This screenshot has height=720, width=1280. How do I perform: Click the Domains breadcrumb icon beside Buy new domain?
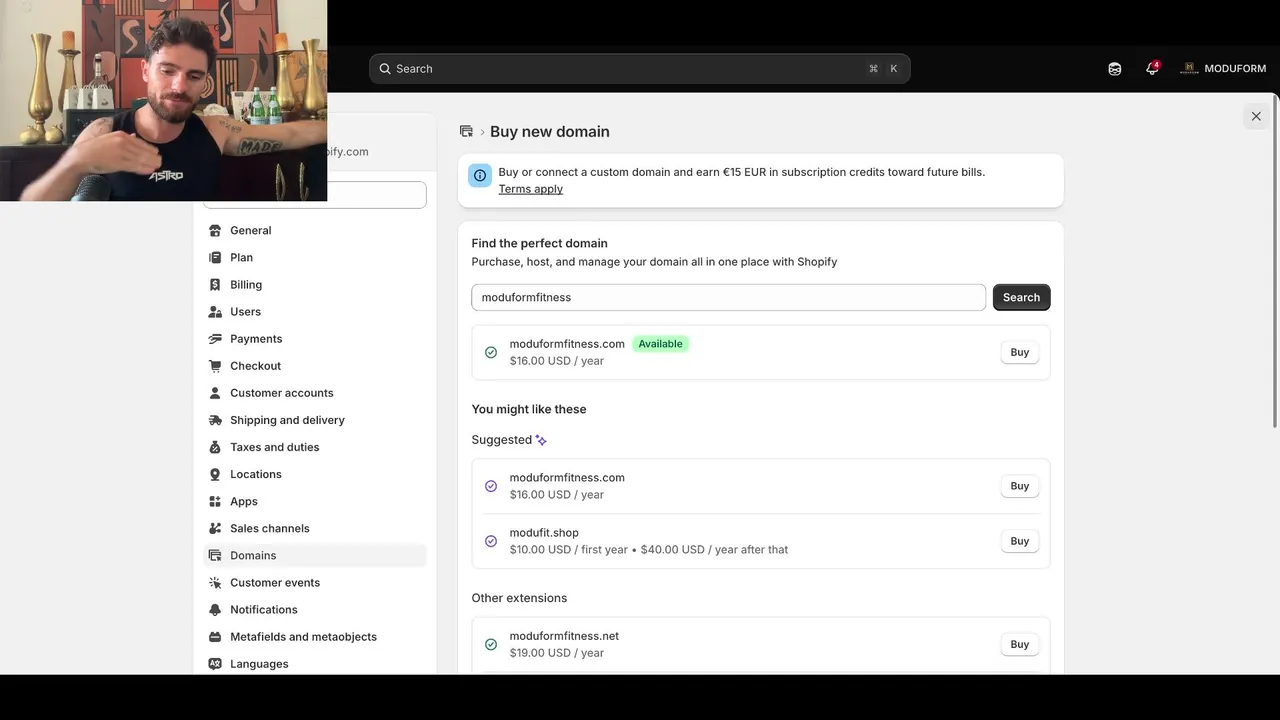(x=466, y=131)
